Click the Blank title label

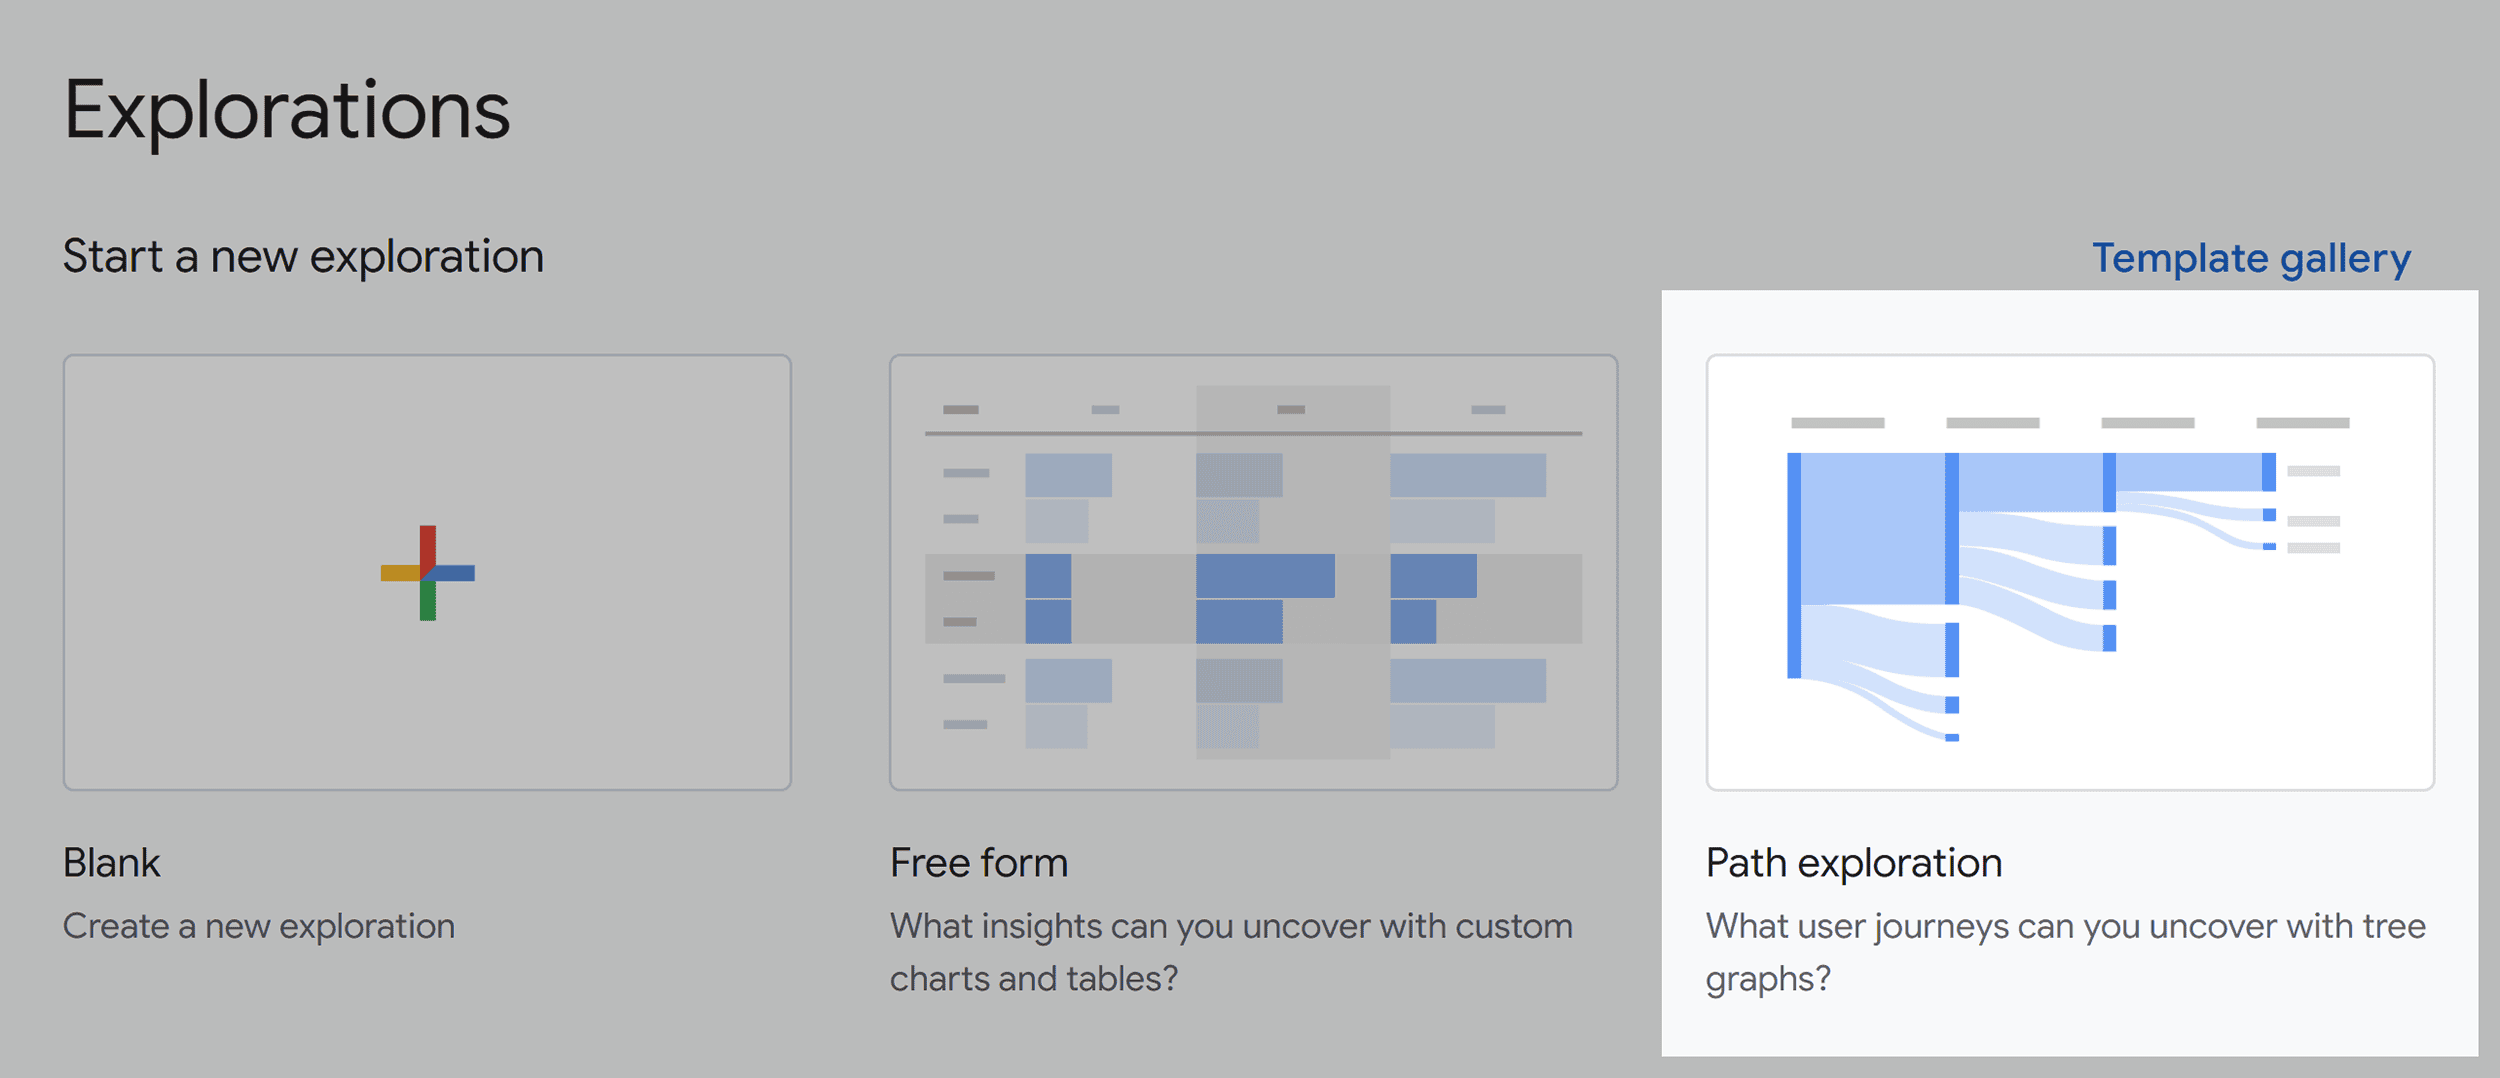(x=111, y=863)
